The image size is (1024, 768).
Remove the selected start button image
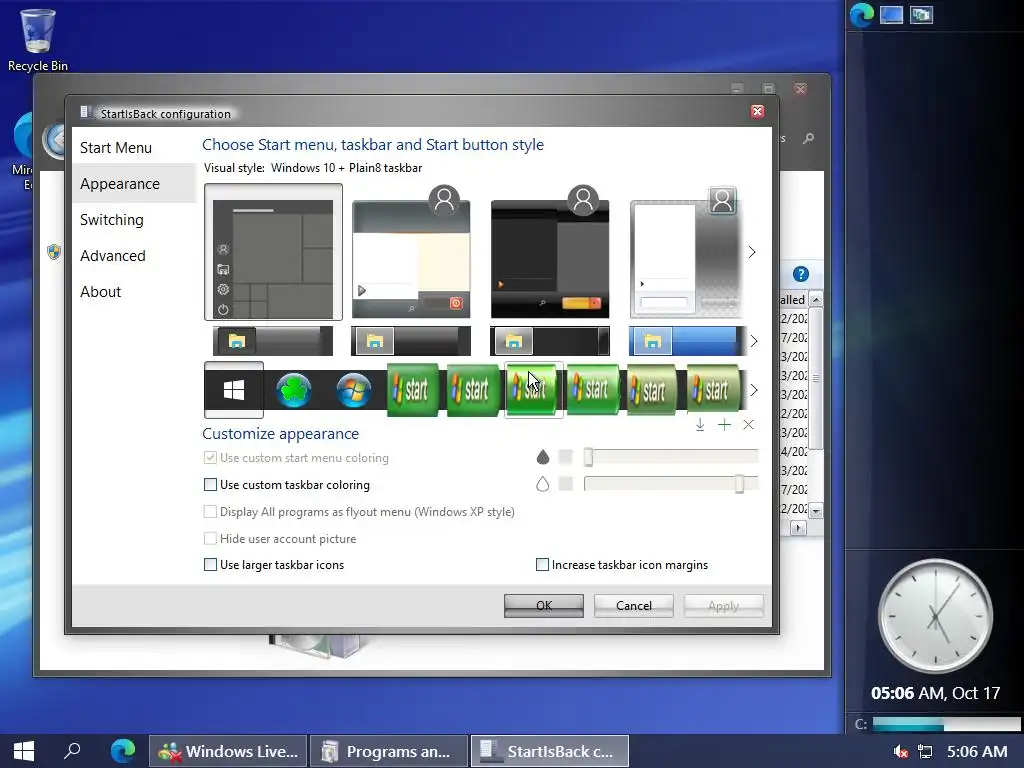[x=748, y=425]
